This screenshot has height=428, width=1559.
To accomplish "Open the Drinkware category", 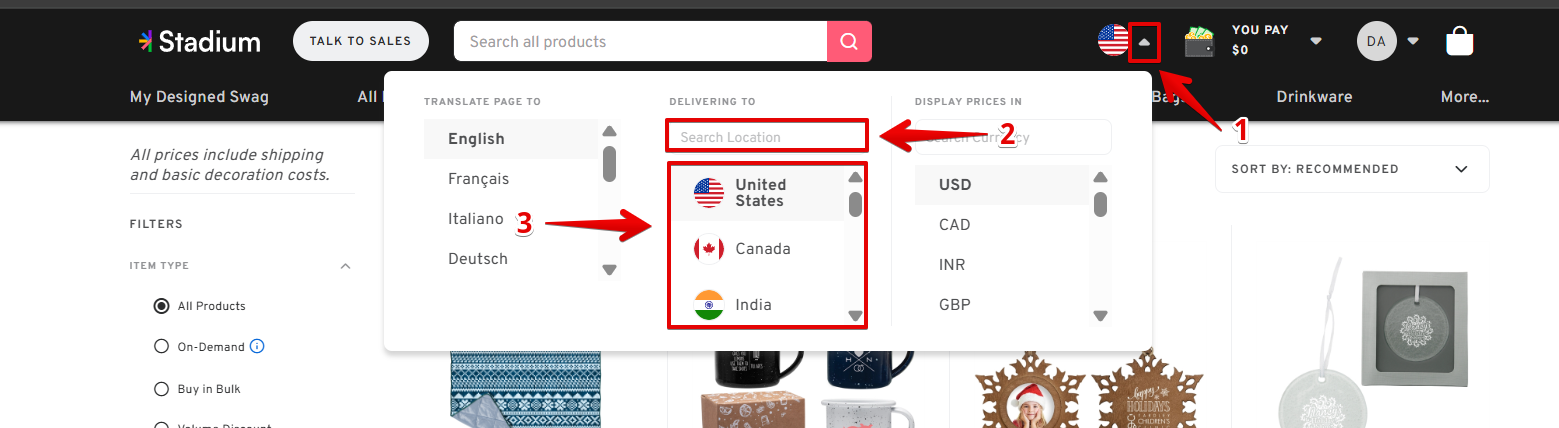I will pos(1314,97).
